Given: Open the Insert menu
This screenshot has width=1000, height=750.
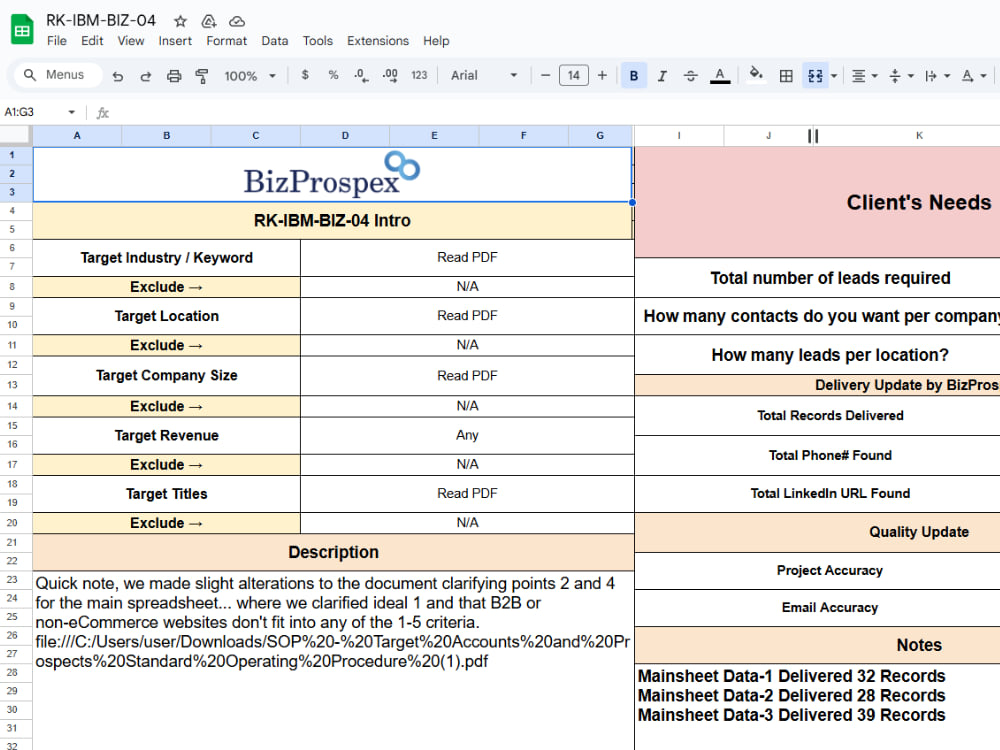Looking at the screenshot, I should 175,41.
